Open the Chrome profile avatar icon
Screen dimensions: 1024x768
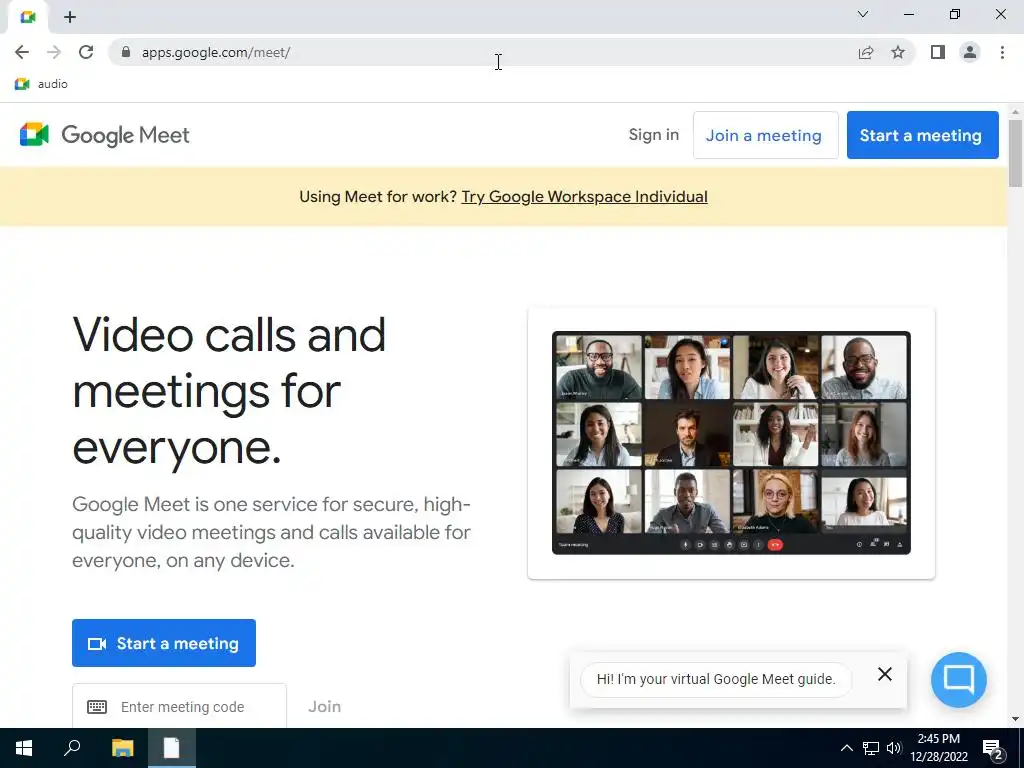pos(970,52)
